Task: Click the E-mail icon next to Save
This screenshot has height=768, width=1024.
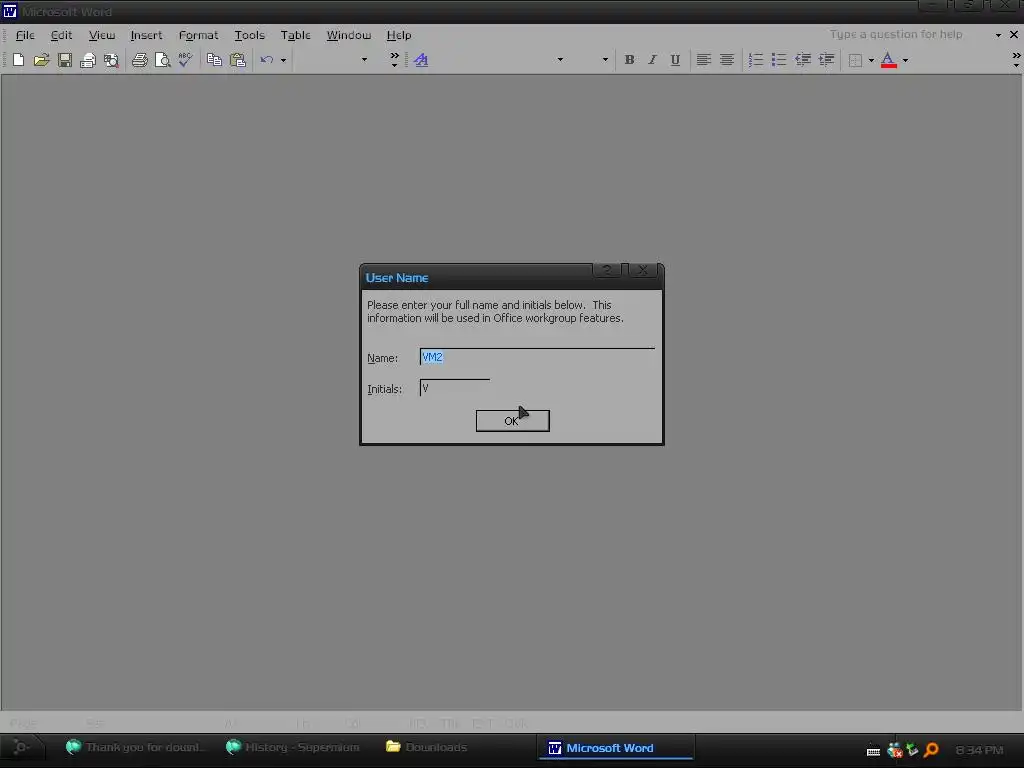Action: [88, 60]
